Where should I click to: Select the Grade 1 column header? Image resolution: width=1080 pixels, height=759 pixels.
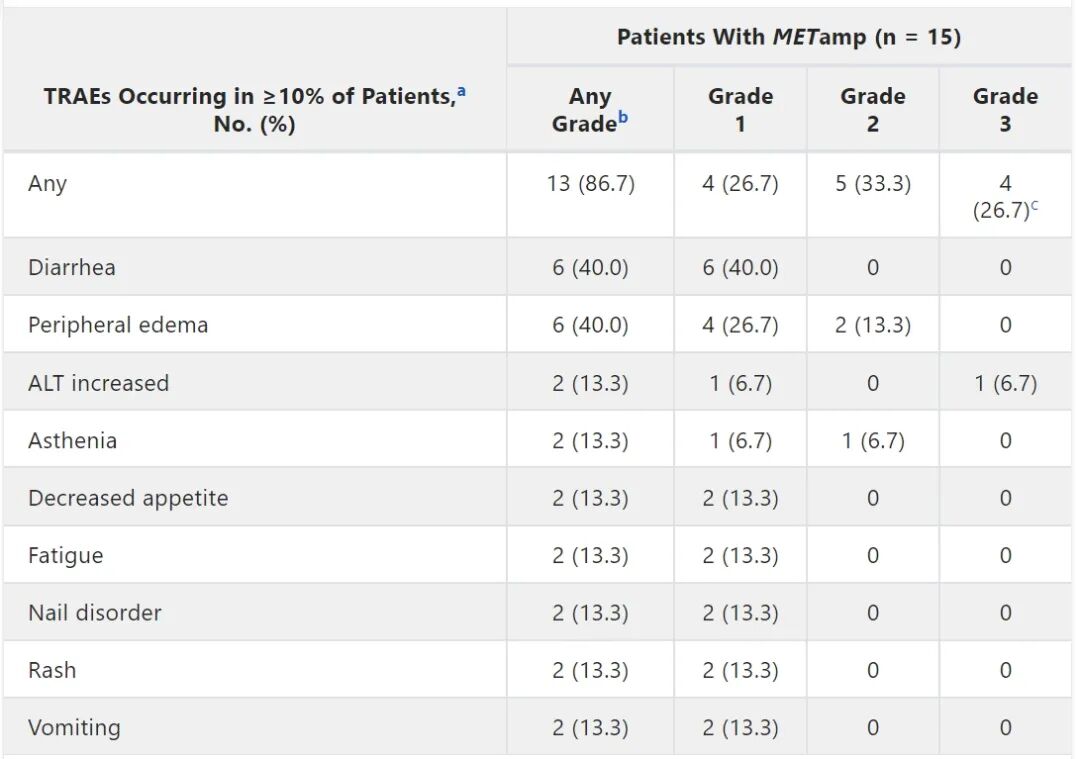740,110
